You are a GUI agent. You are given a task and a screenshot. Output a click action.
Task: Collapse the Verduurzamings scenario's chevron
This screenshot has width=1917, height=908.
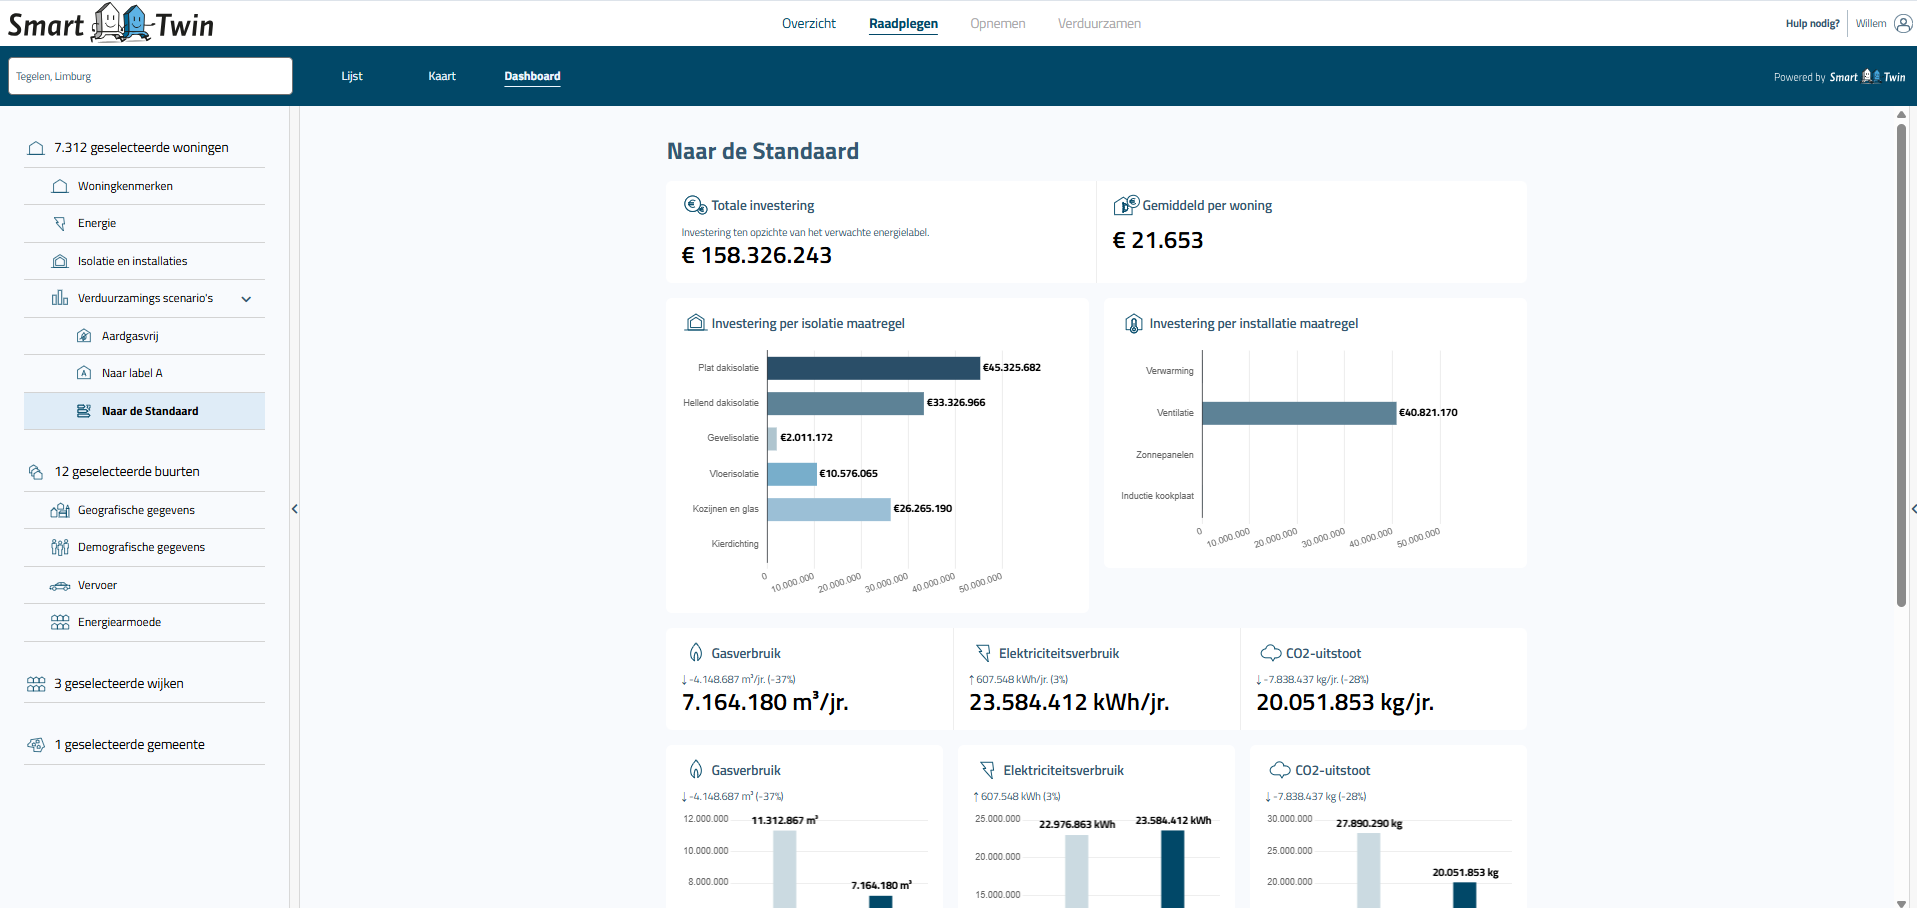246,299
